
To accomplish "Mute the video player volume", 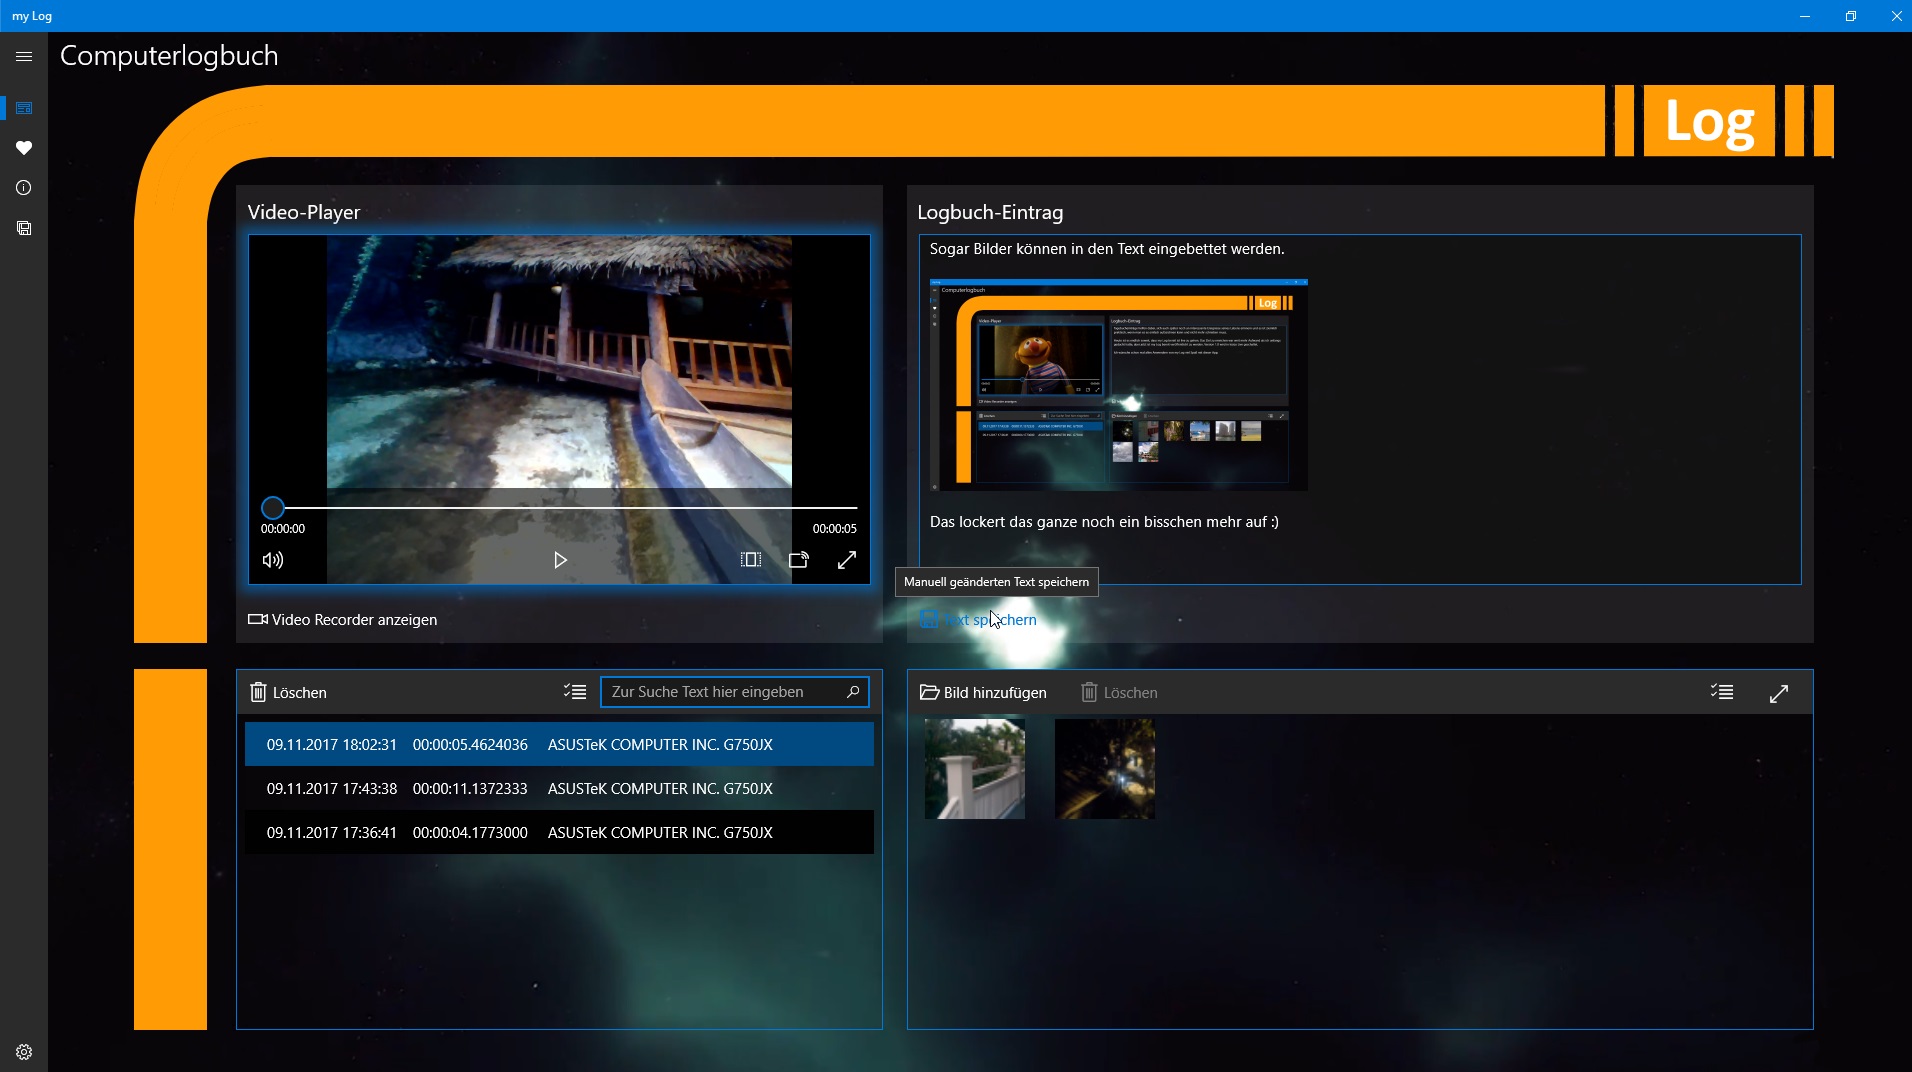I will tap(273, 560).
